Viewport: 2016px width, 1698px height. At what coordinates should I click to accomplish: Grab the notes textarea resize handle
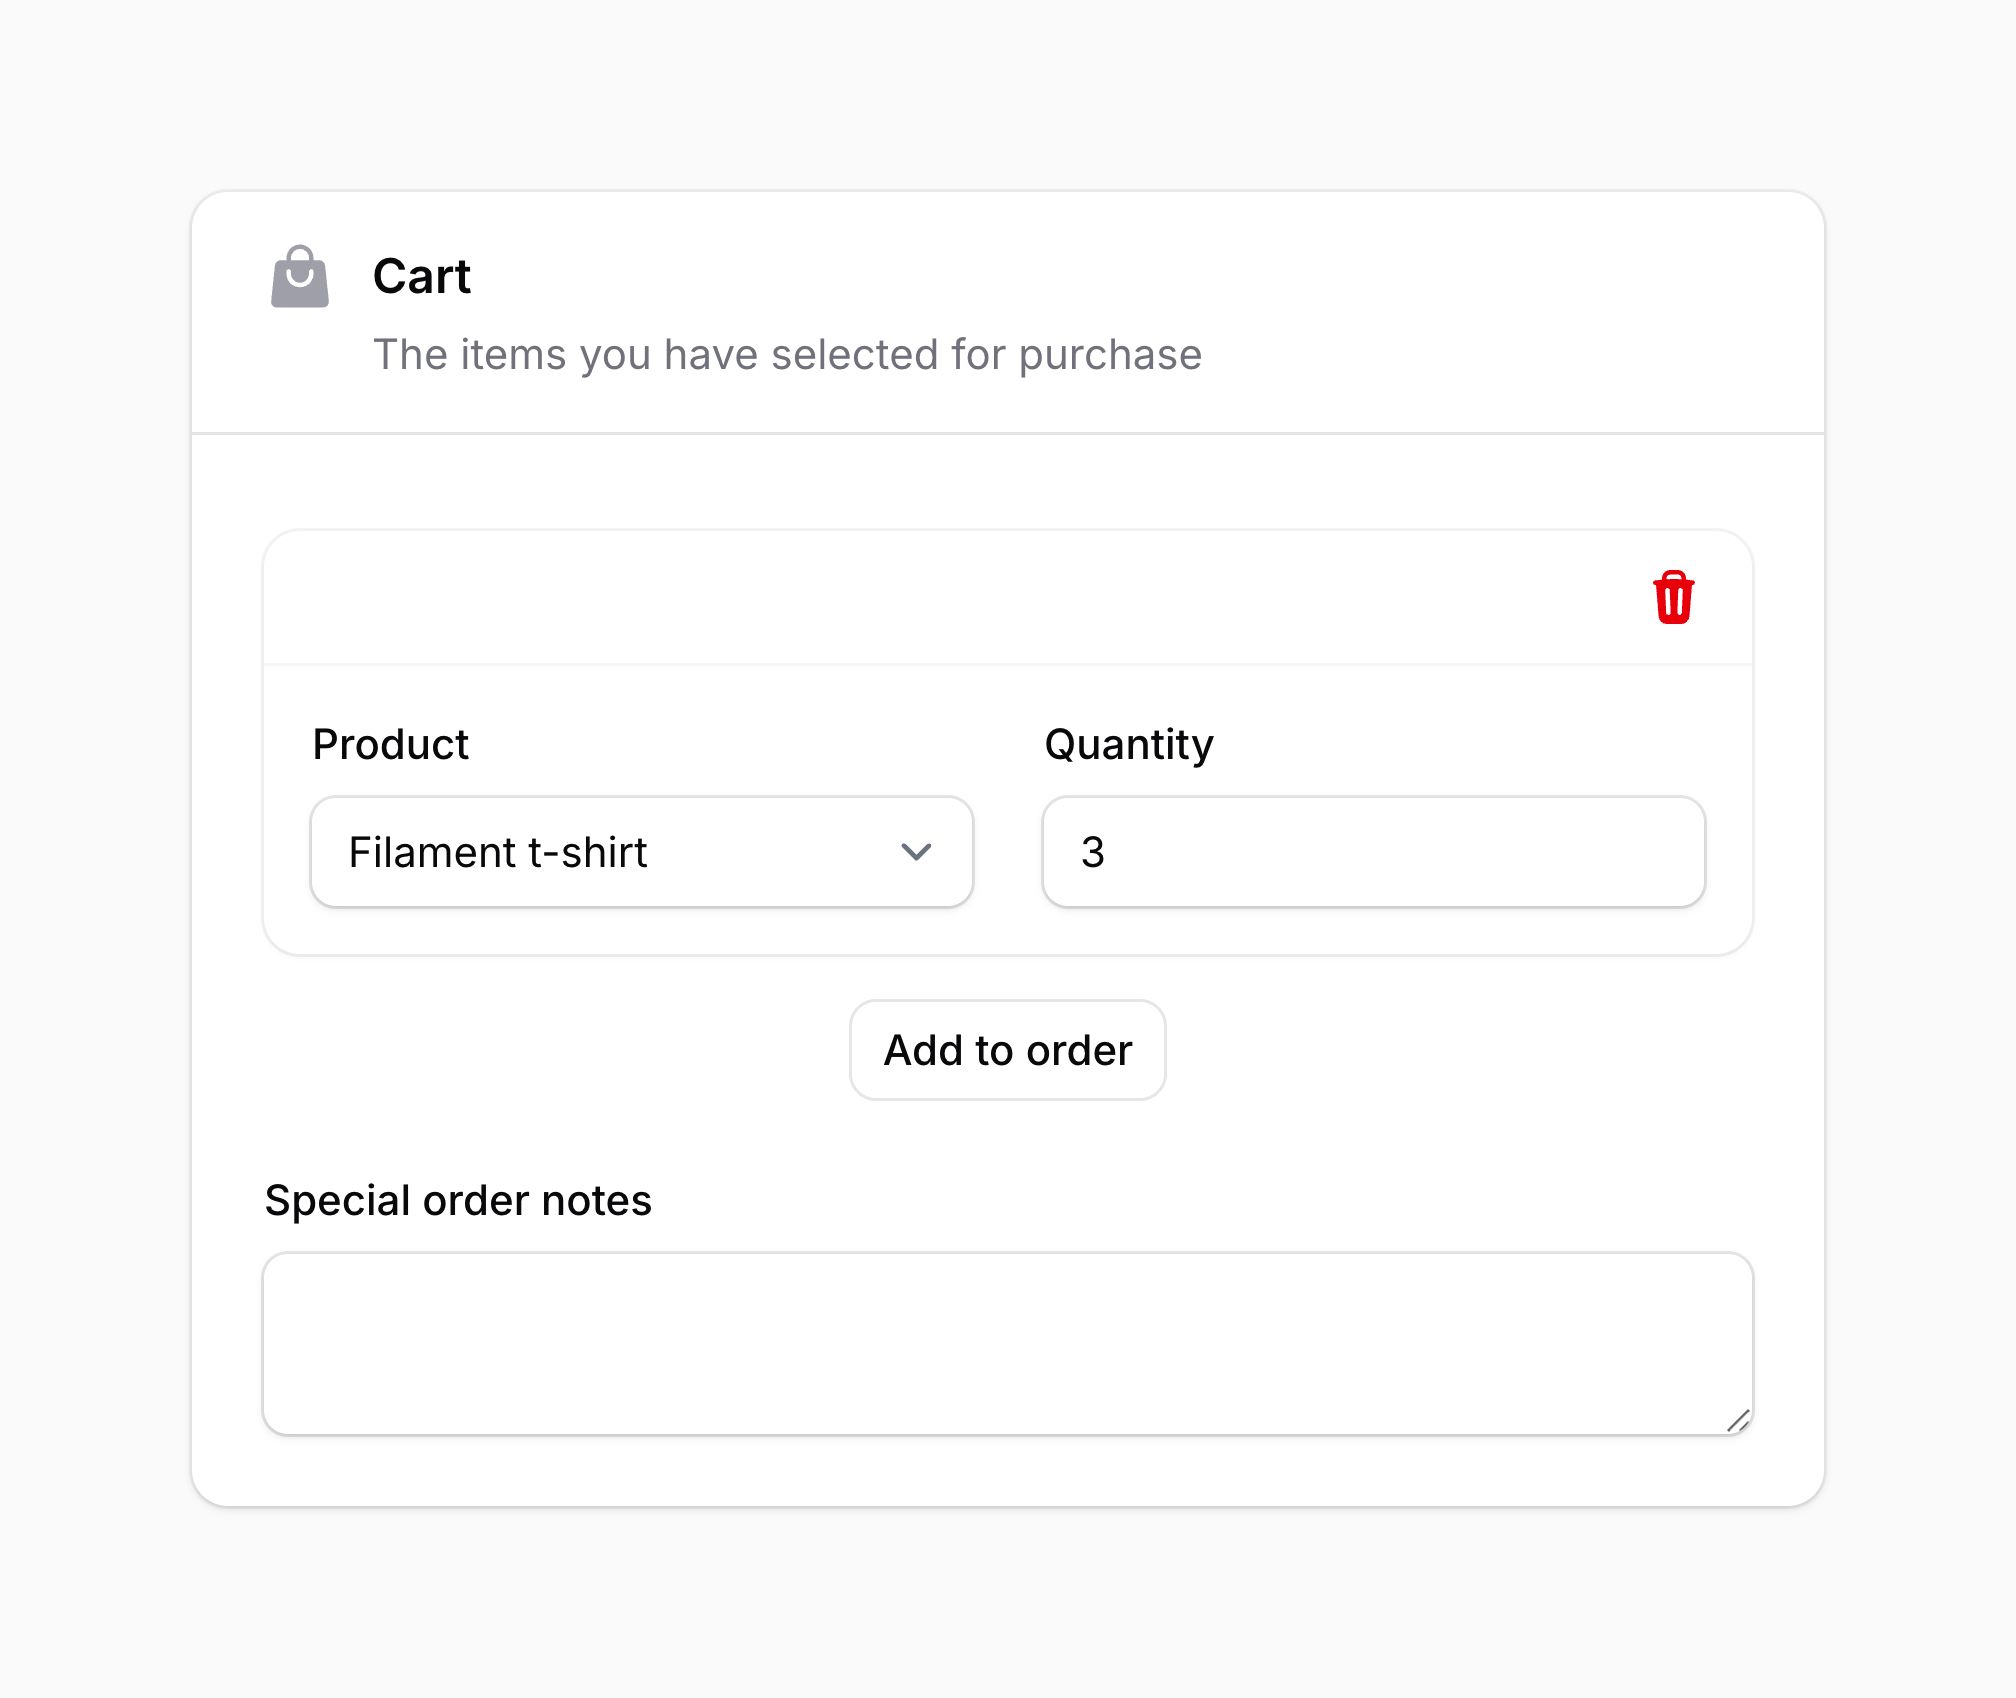(x=1738, y=1420)
